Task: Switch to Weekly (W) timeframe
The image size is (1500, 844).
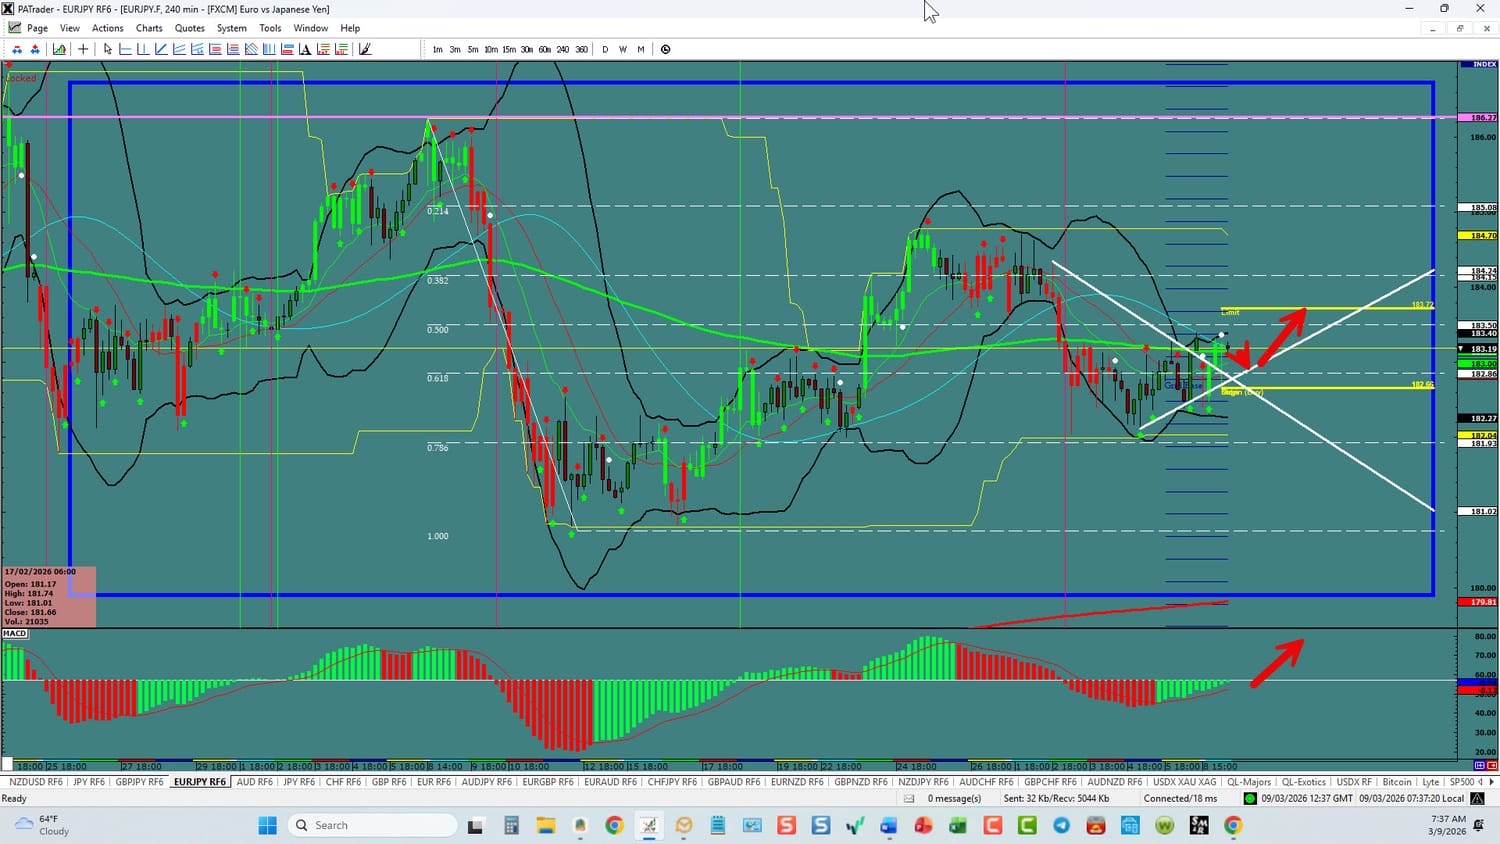Action: (623, 49)
